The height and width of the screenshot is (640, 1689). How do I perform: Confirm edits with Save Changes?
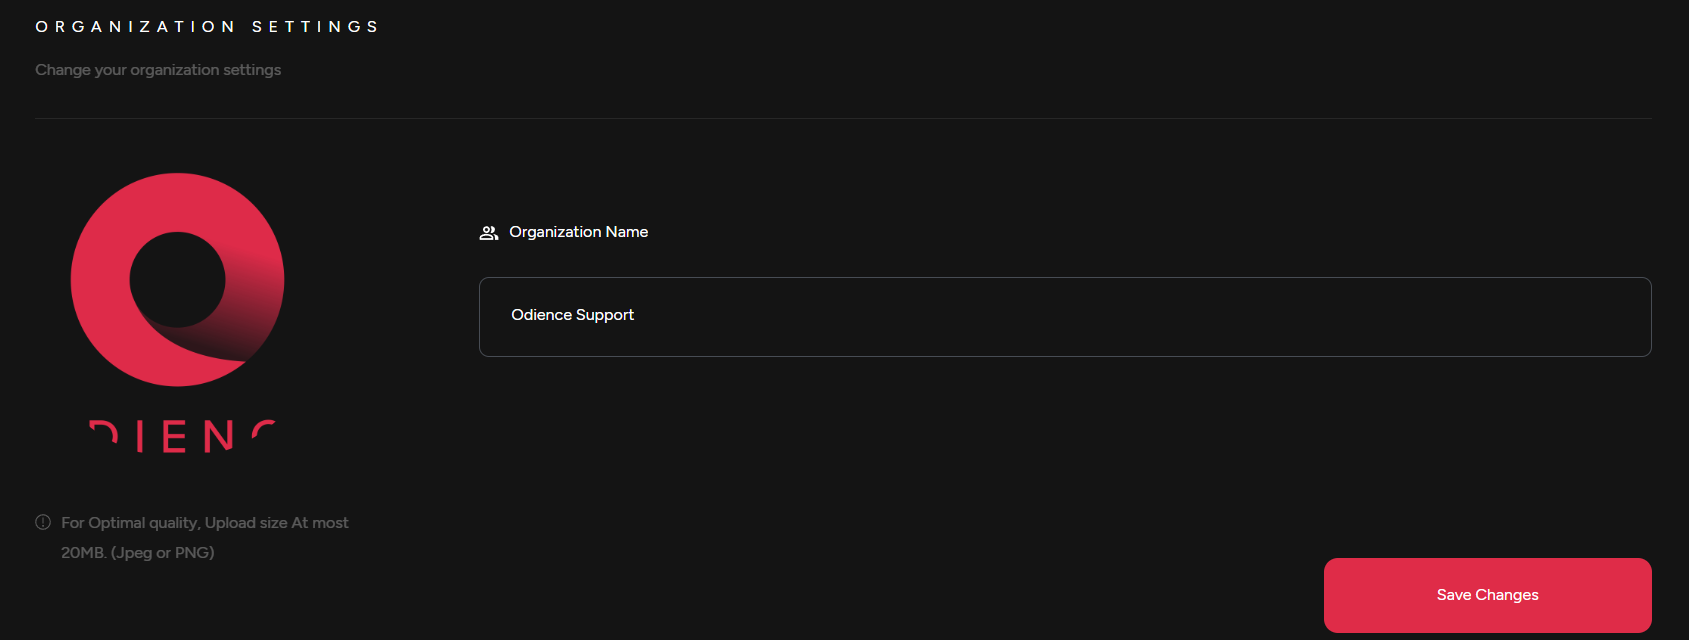[x=1486, y=594]
